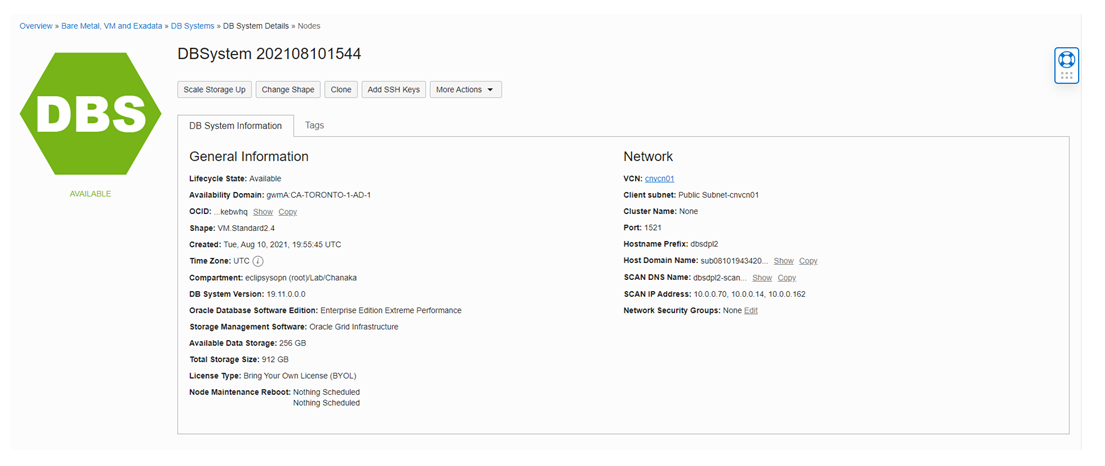
Task: Click the AVAILABLE status label under the hexagon
Action: (90, 194)
